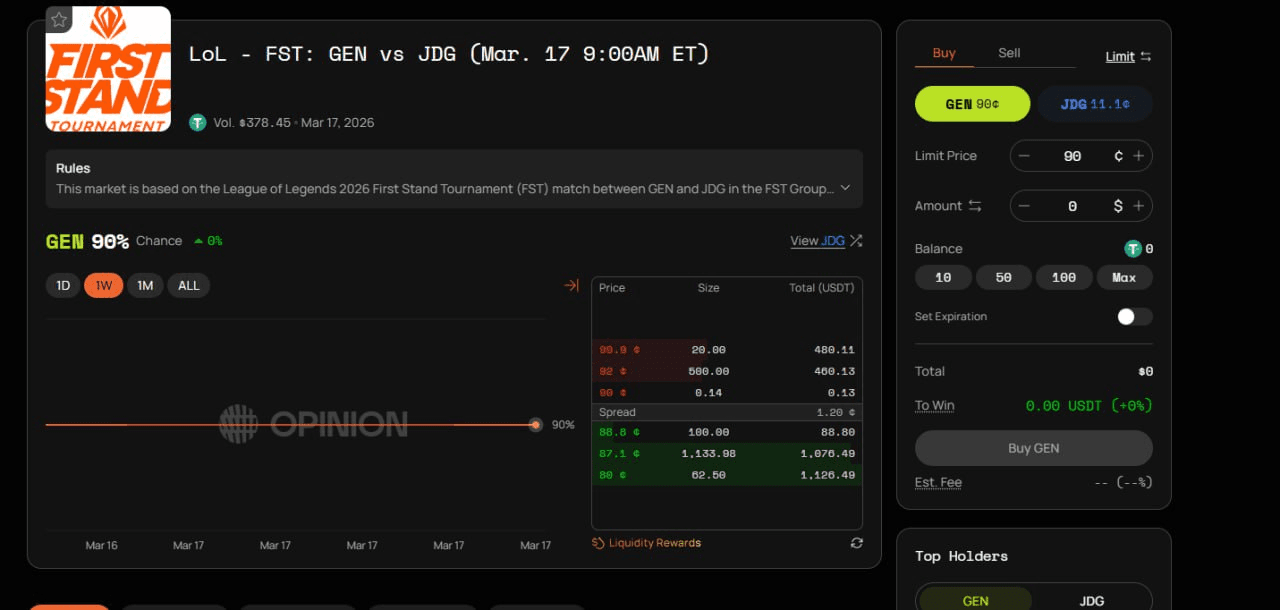Switch to the Sell tab
Viewport: 1280px width, 610px height.
point(1009,53)
